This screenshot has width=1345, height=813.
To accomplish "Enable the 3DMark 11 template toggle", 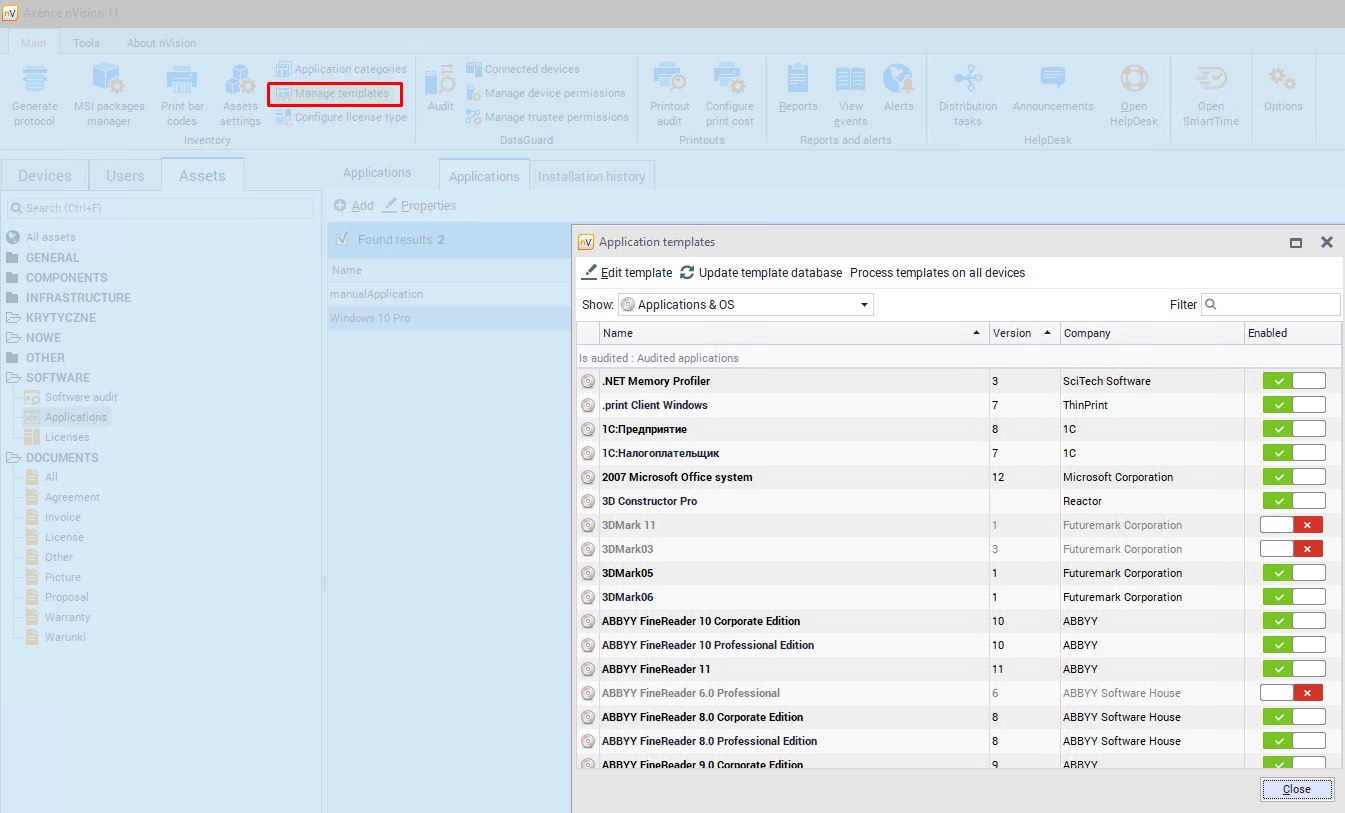I will click(x=1292, y=525).
